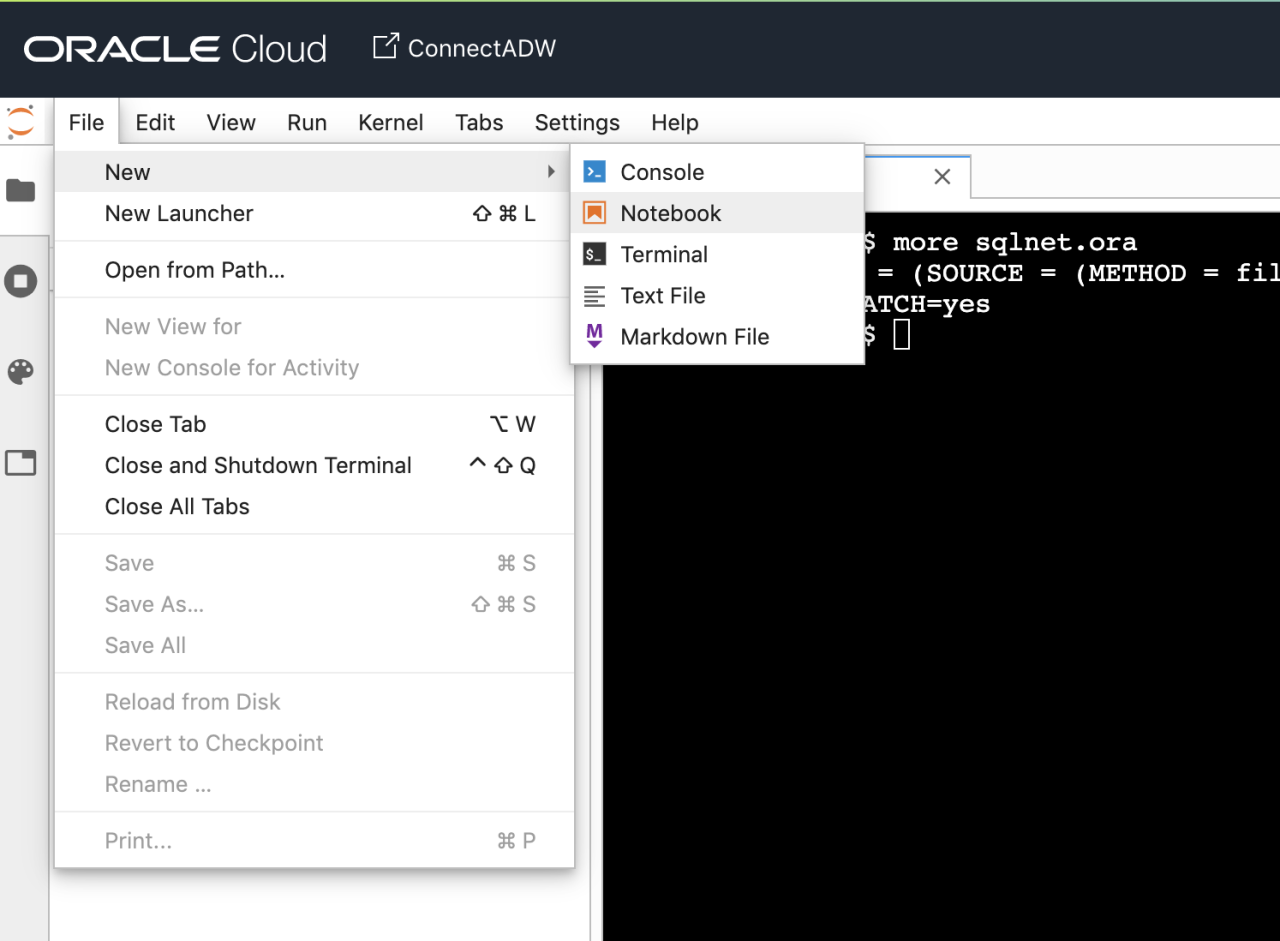
Task: Create a new Console from submenu
Action: tap(717, 172)
